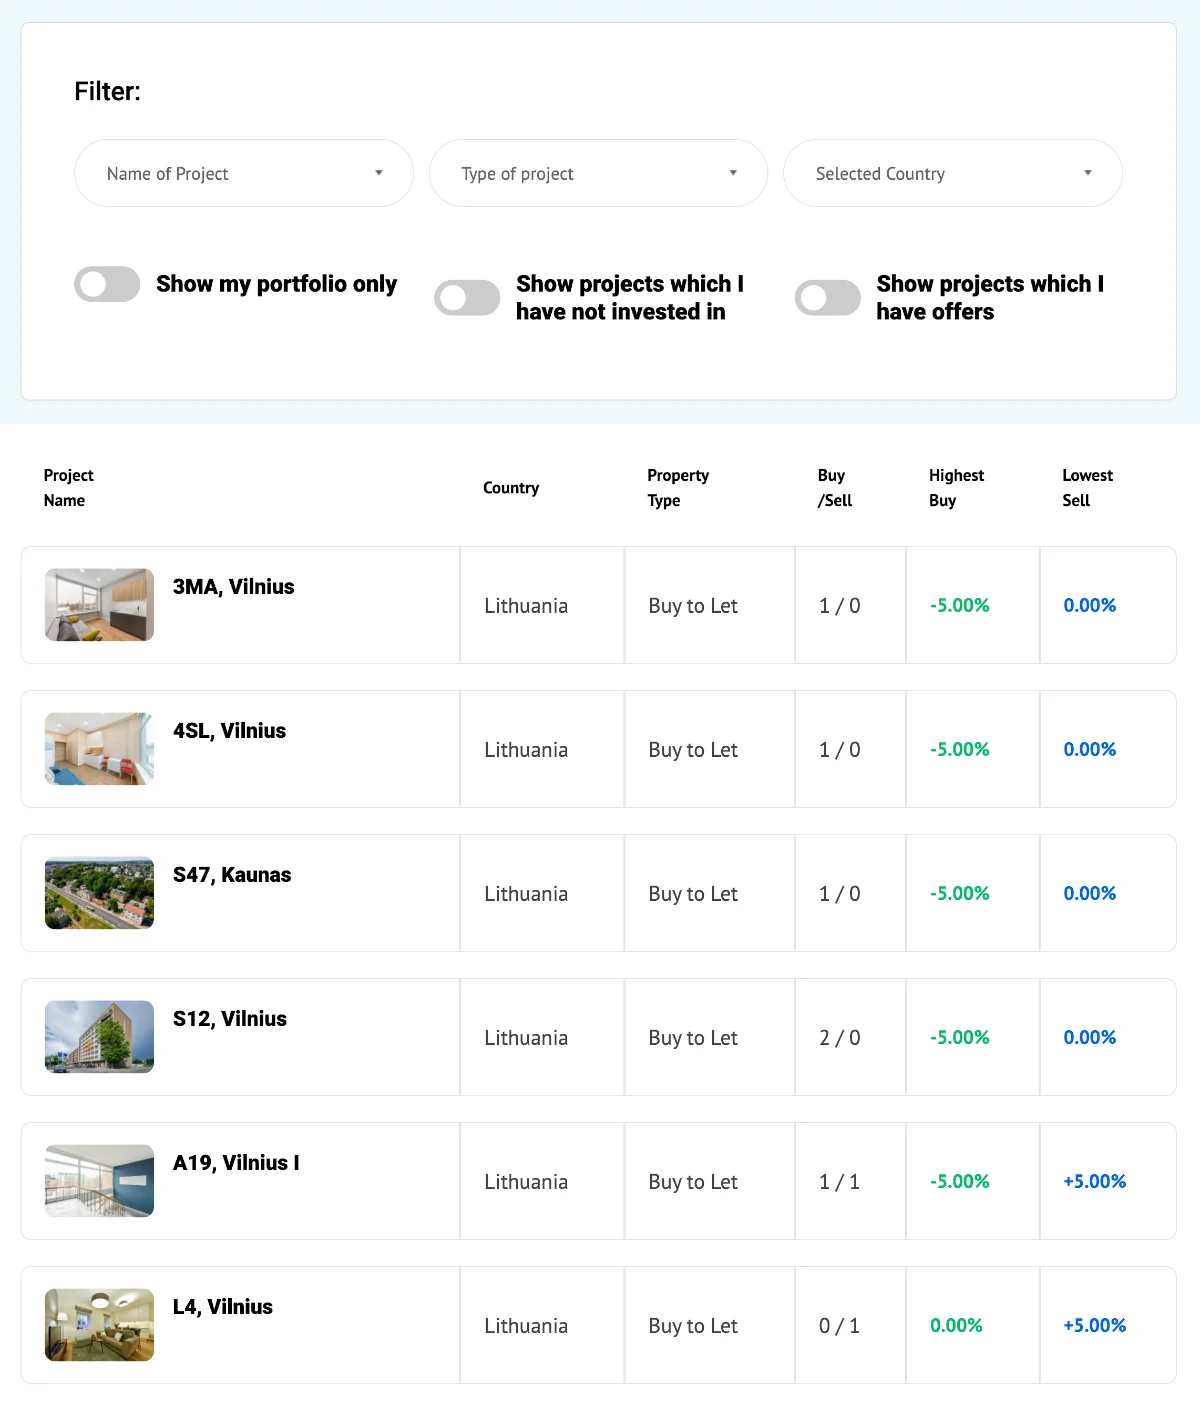
Task: Select the -5.00% Highest Buy for S47, Kaunas
Action: [960, 893]
